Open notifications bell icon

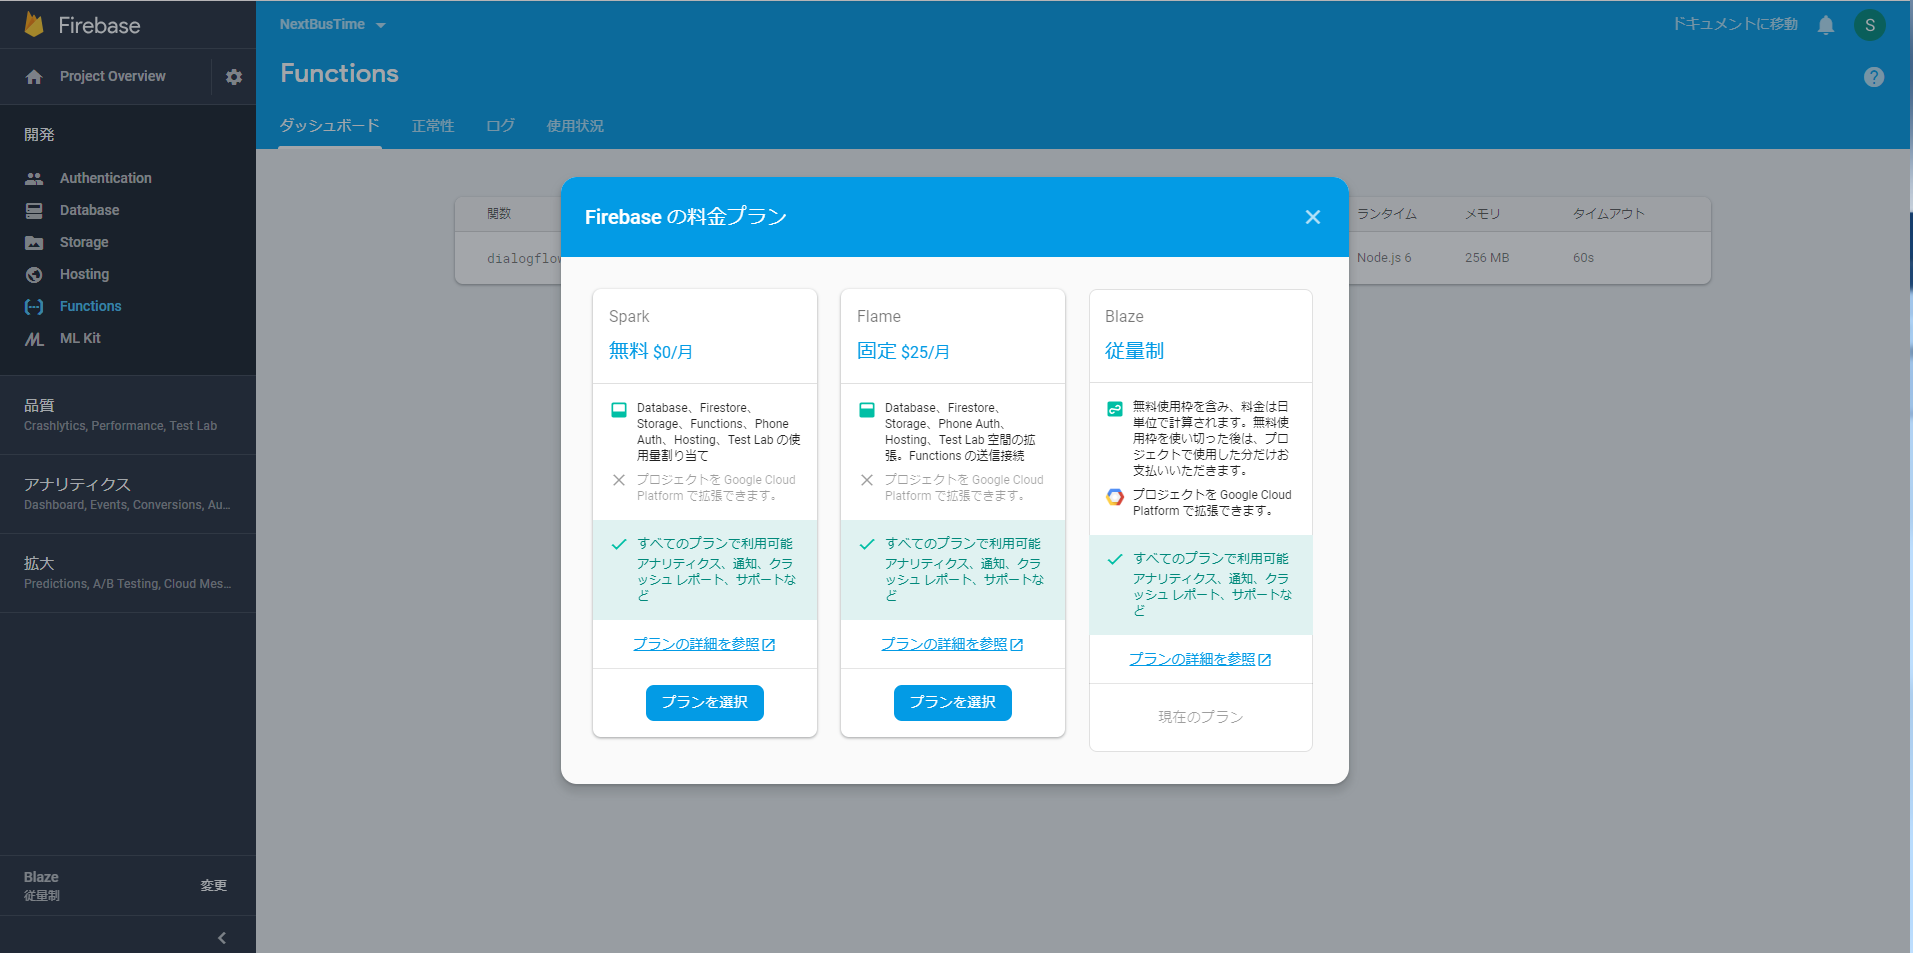click(x=1826, y=25)
